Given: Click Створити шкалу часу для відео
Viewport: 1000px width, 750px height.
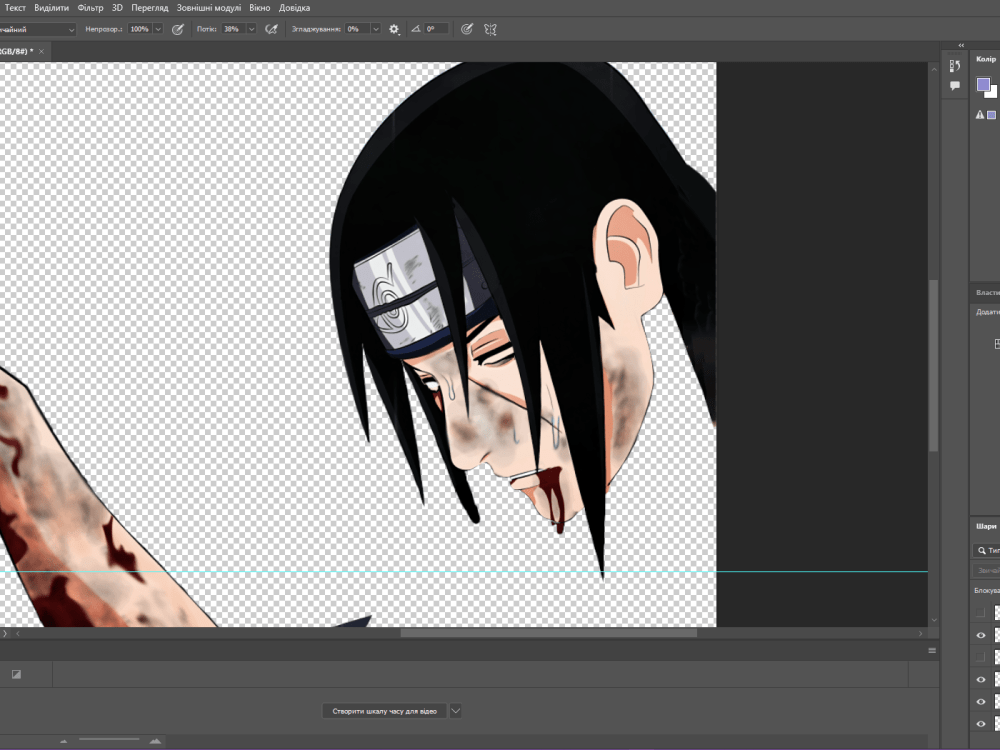Looking at the screenshot, I should click(385, 711).
